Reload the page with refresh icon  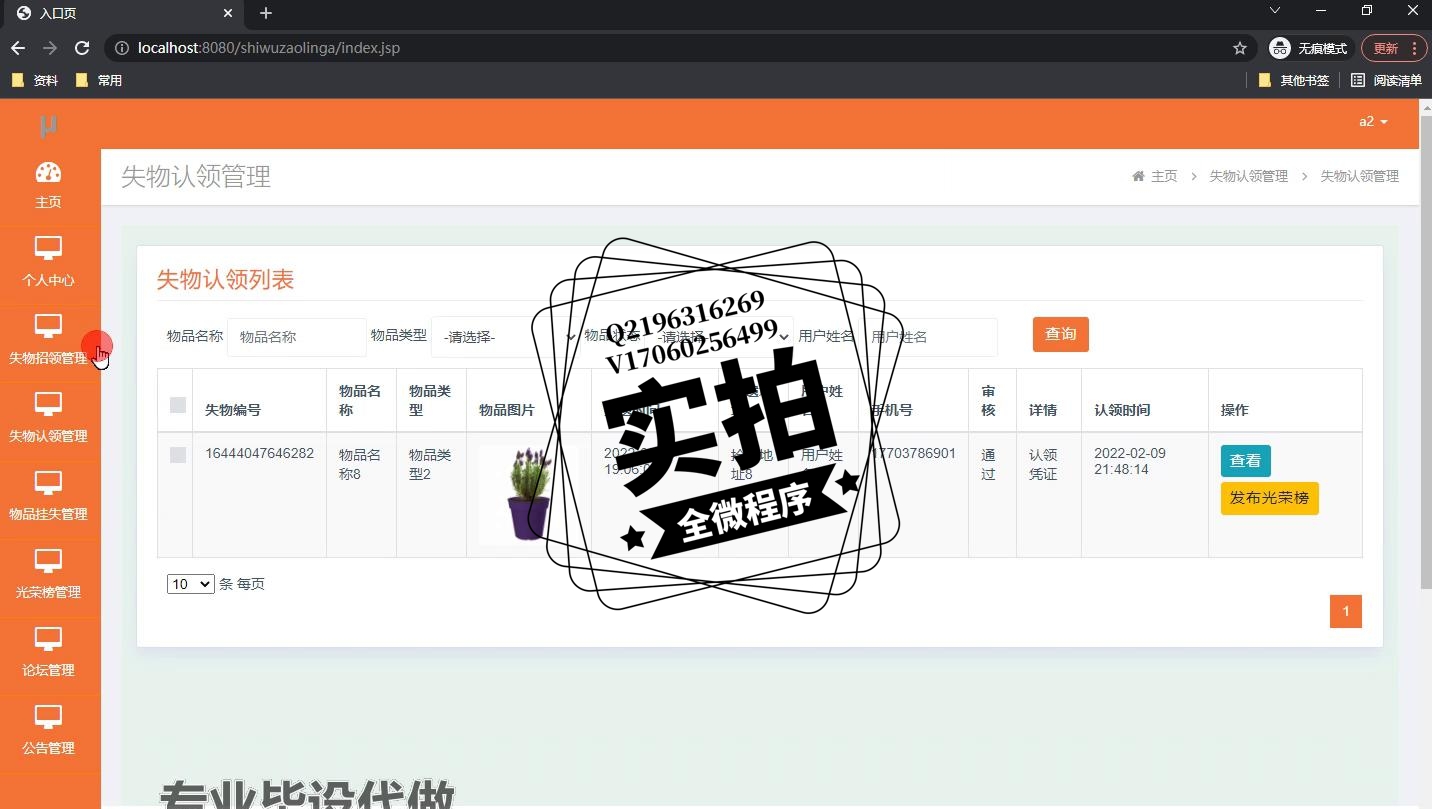point(82,48)
